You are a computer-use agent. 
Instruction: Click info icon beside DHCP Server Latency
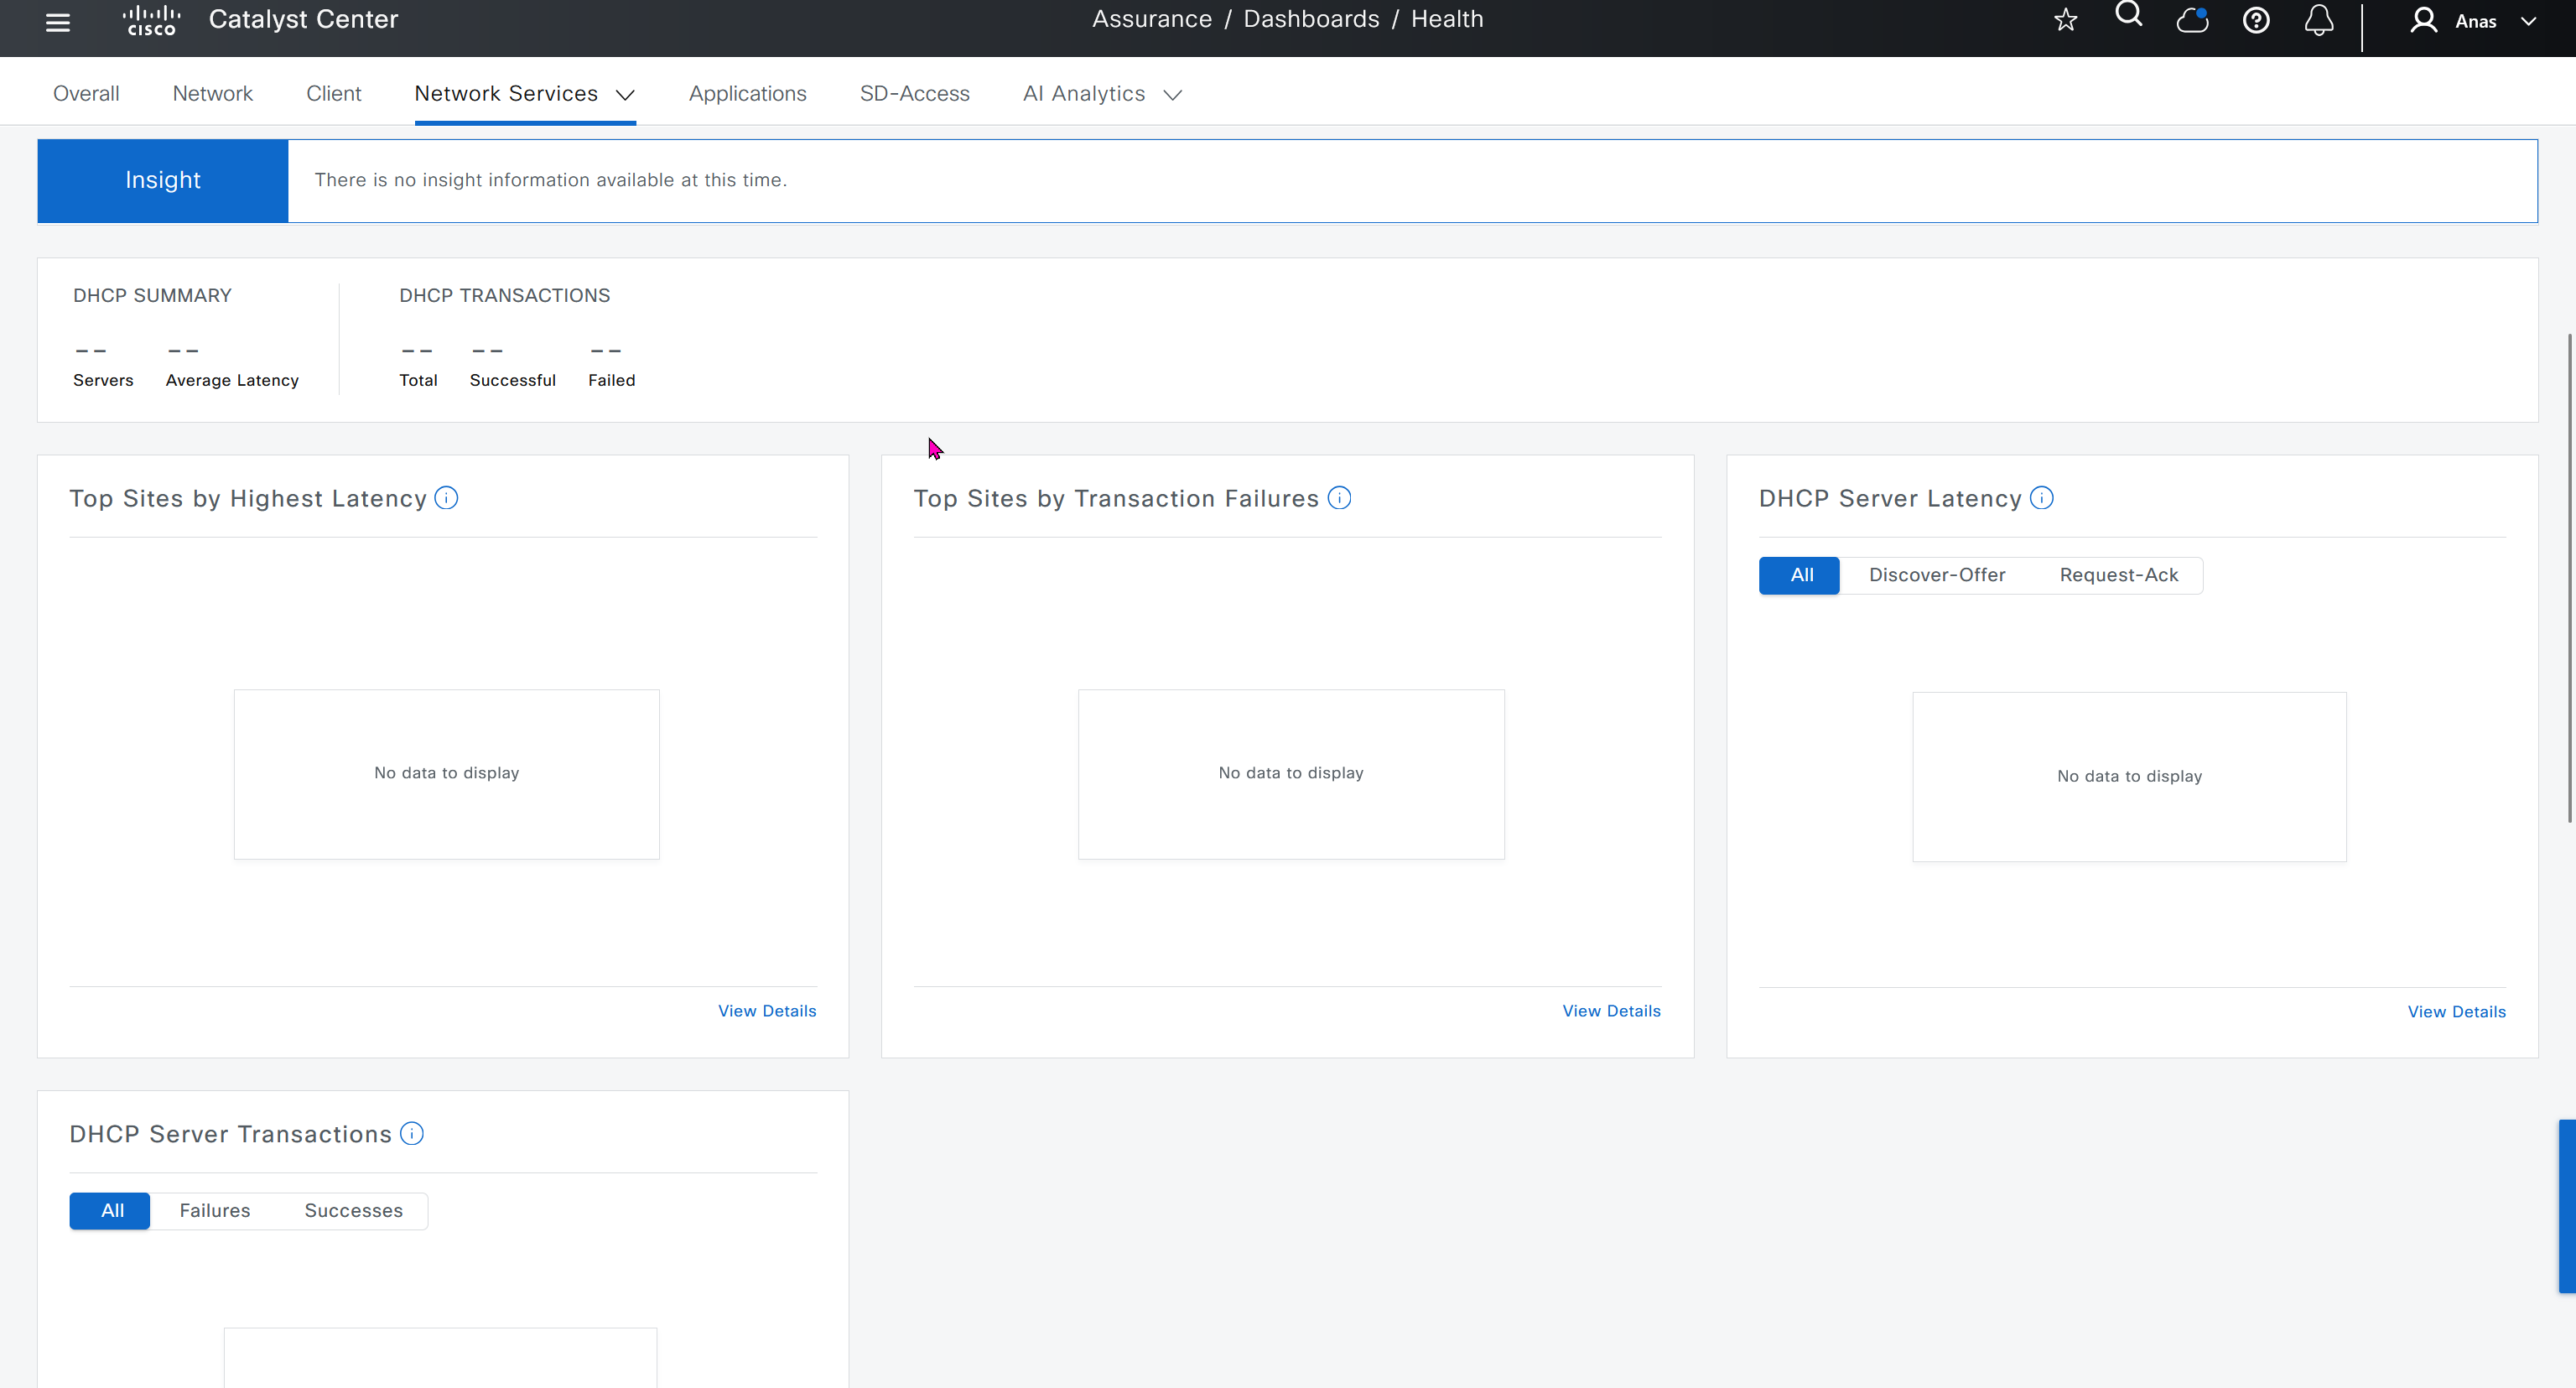click(2042, 498)
